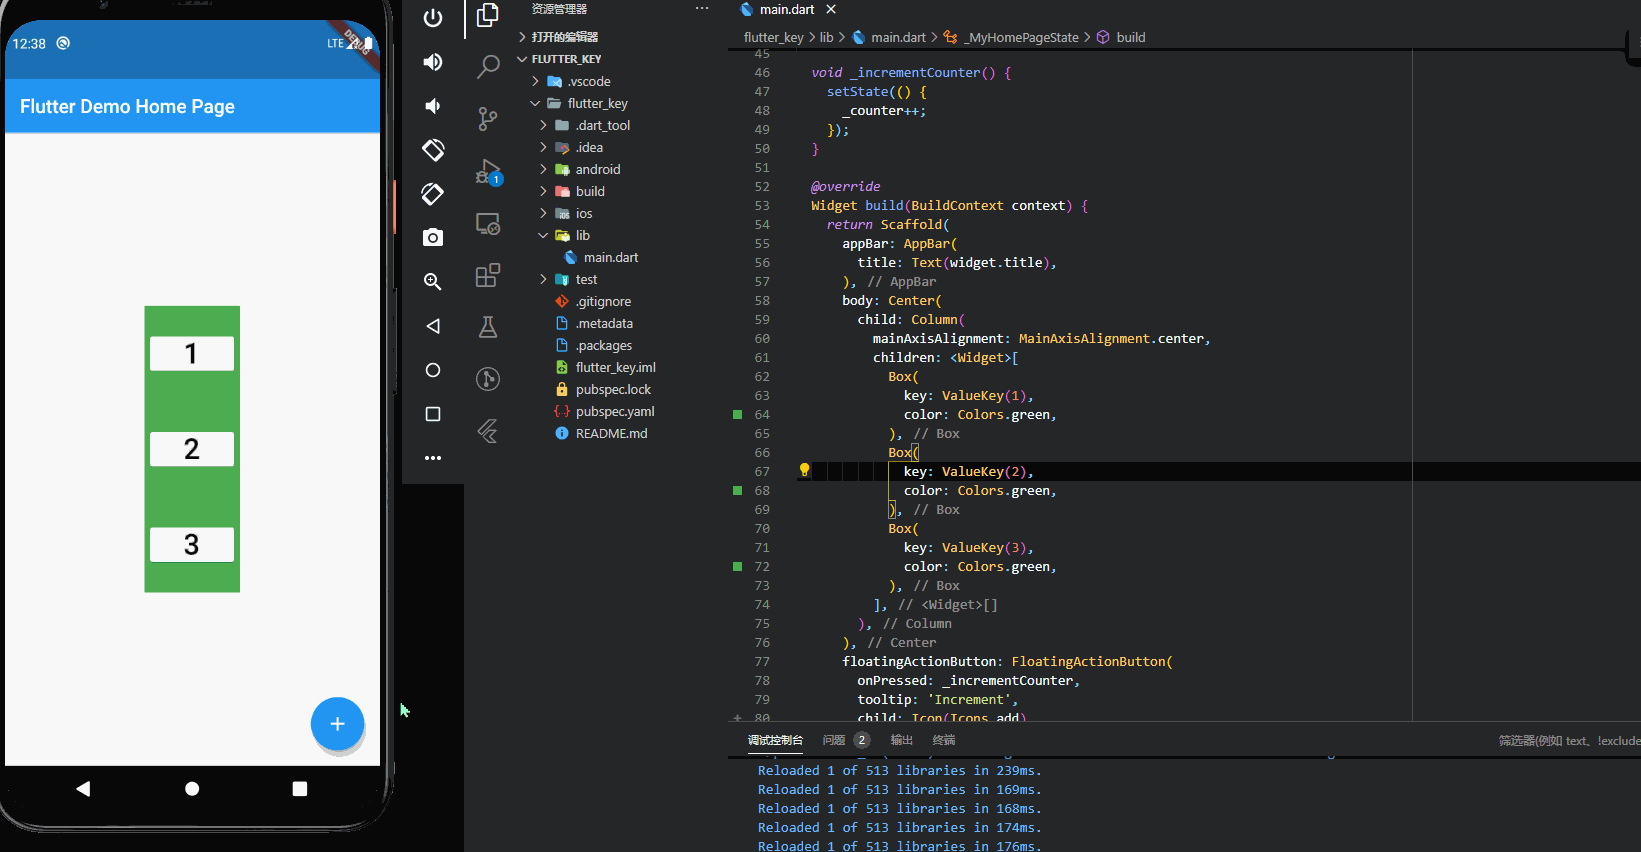Switch to 输出 panel tab
The width and height of the screenshot is (1641, 852).
tap(902, 740)
